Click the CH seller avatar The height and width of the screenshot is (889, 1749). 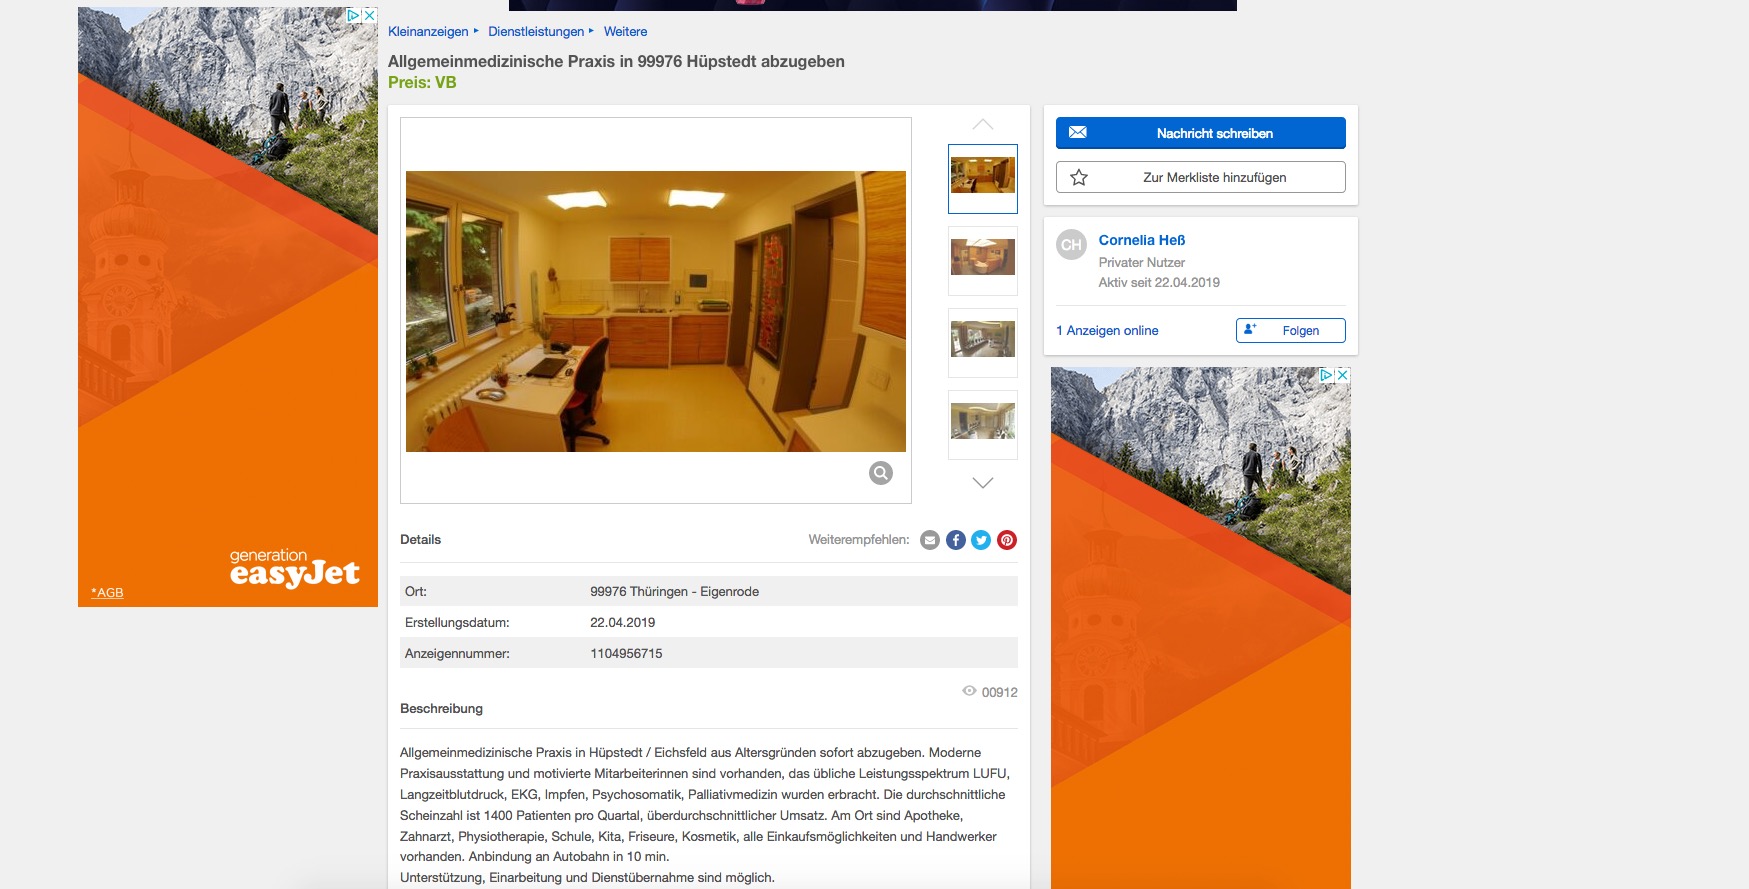pos(1072,245)
